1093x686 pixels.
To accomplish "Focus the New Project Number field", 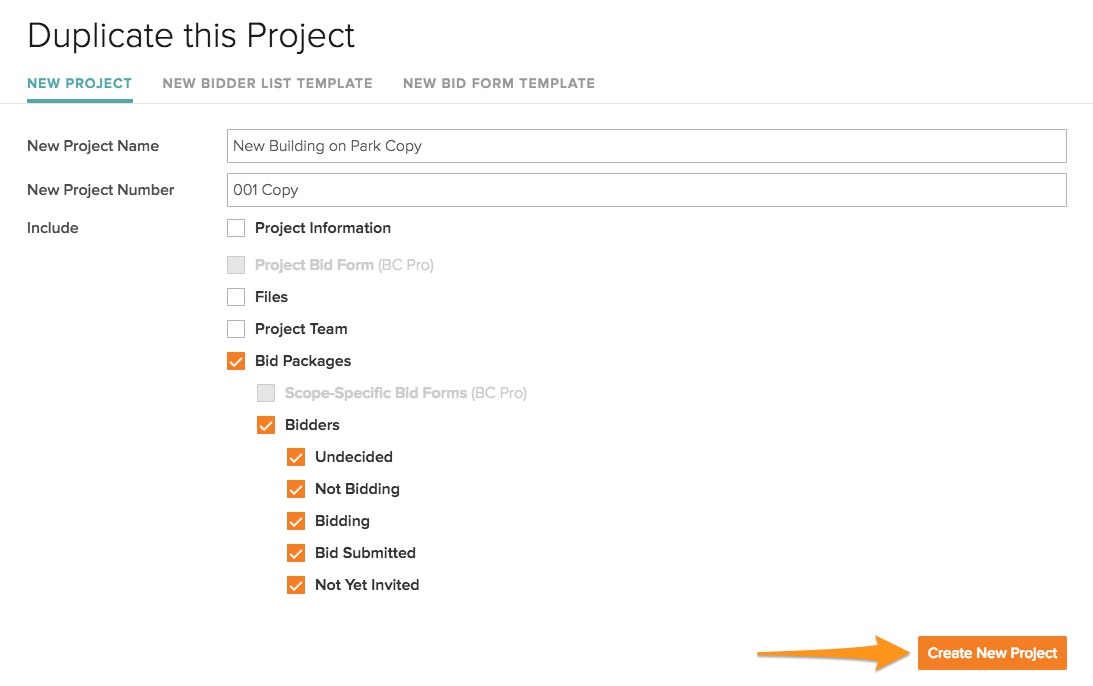I will click(646, 190).
